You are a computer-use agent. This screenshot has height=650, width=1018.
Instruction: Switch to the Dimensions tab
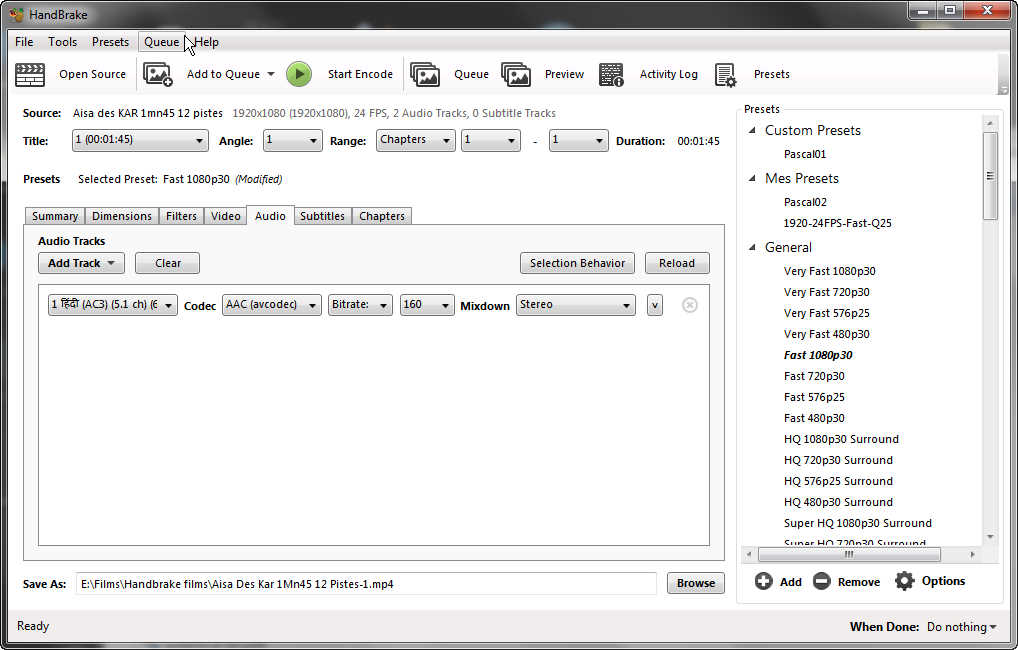tap(122, 216)
